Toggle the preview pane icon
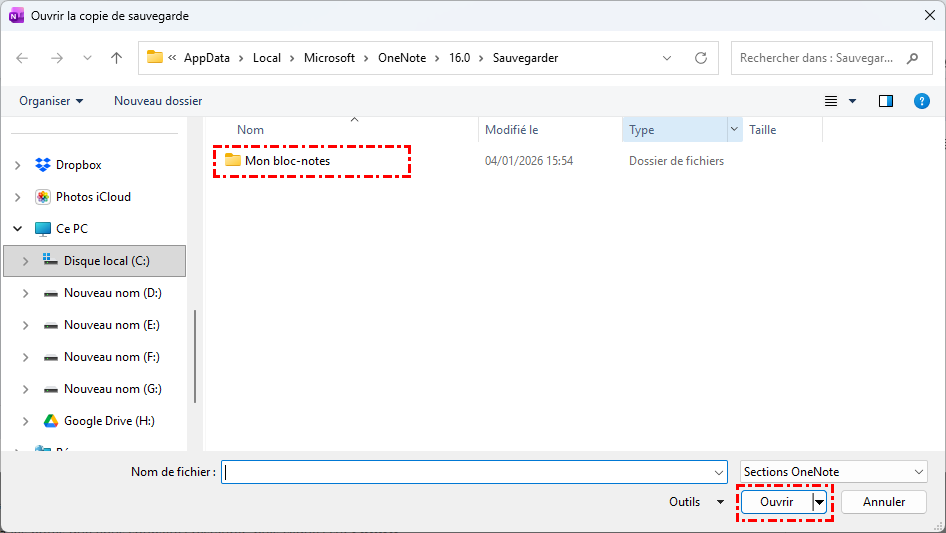The width and height of the screenshot is (946, 533). (x=885, y=101)
